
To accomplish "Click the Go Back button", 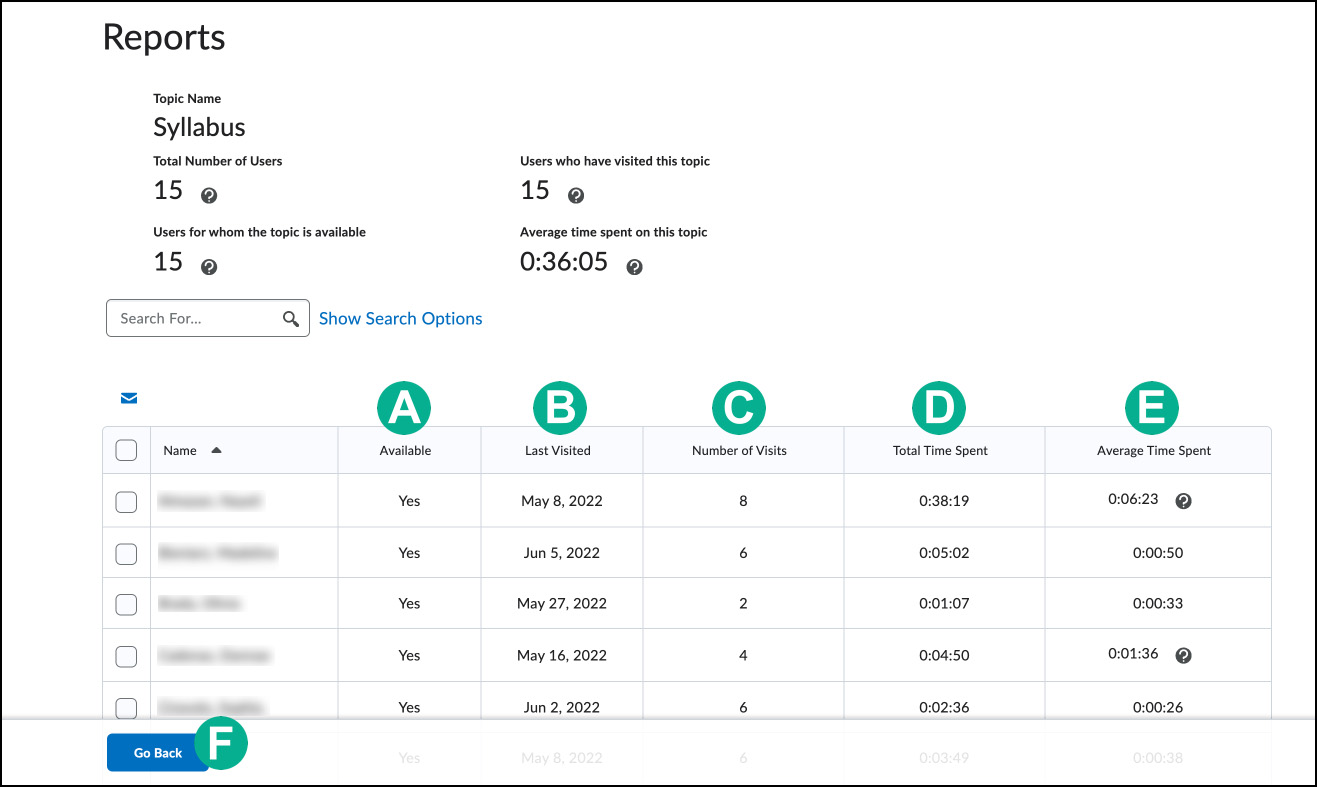I will coord(158,753).
